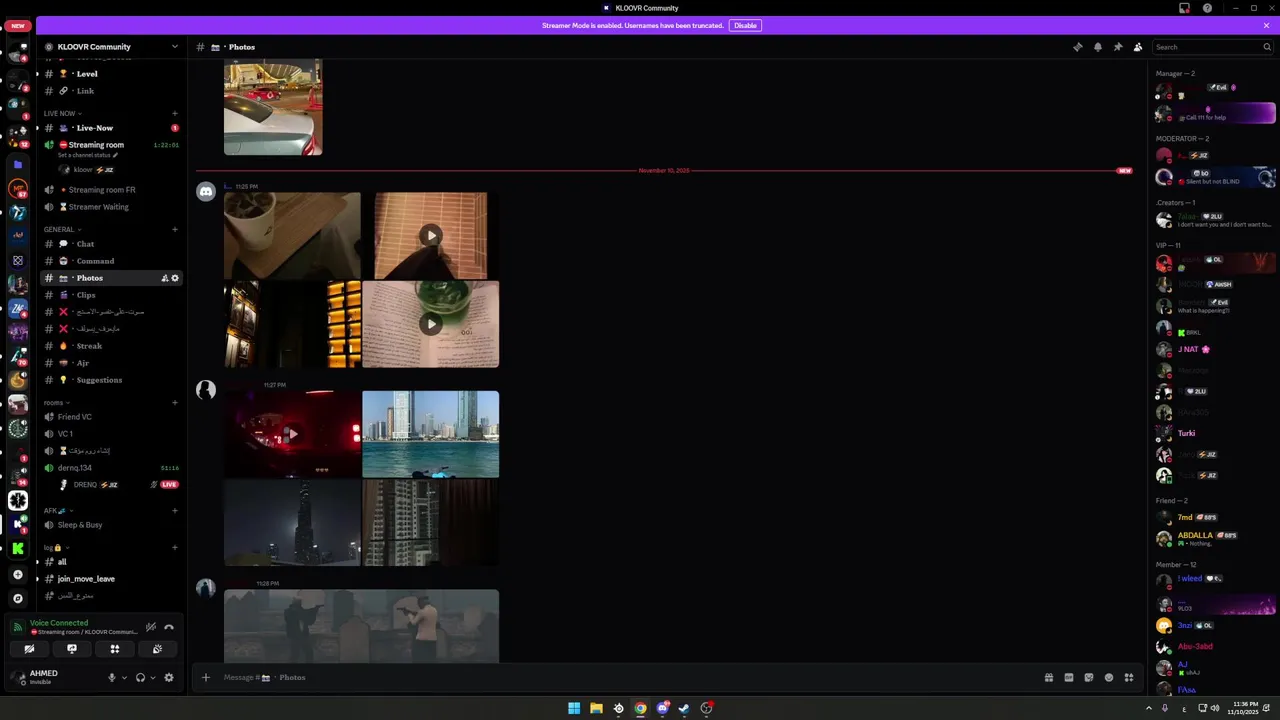Toggle the member list icon
The height and width of the screenshot is (720, 1280).
(1138, 47)
